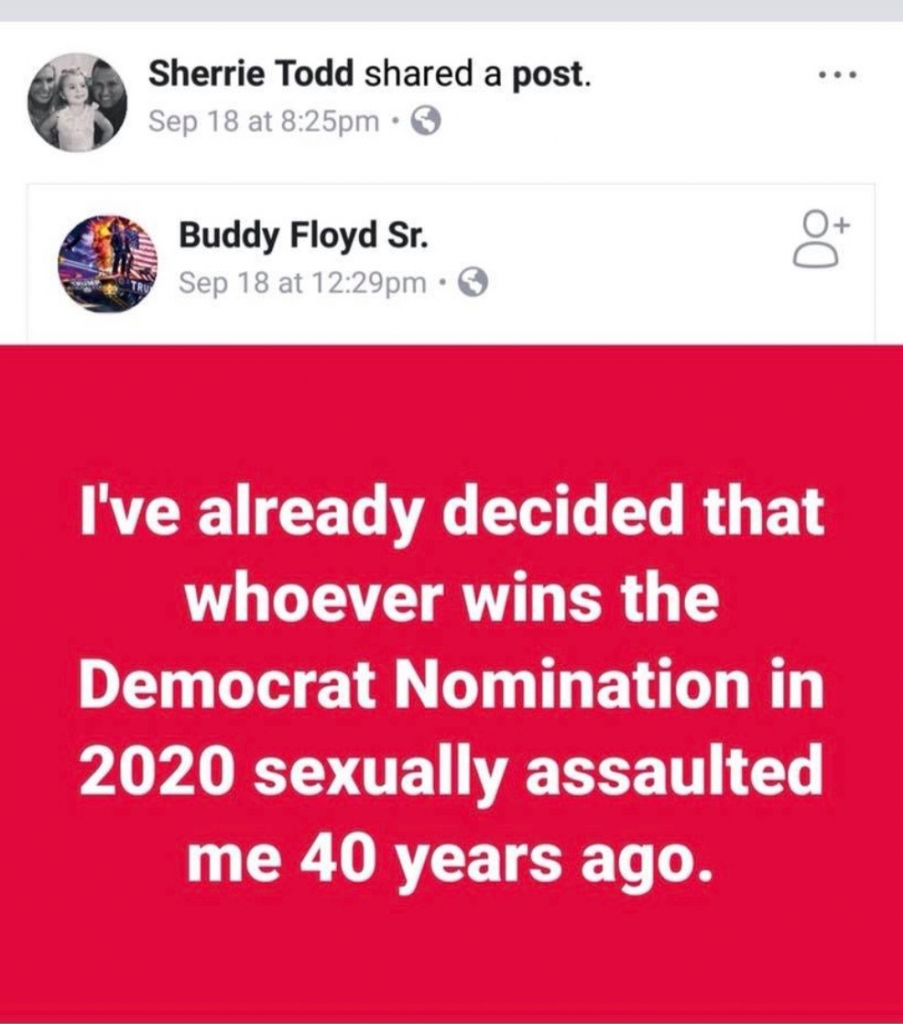Click the "2020 sexually assaulted" text line
Screen dimensions: 903x1024
[x=451, y=772]
